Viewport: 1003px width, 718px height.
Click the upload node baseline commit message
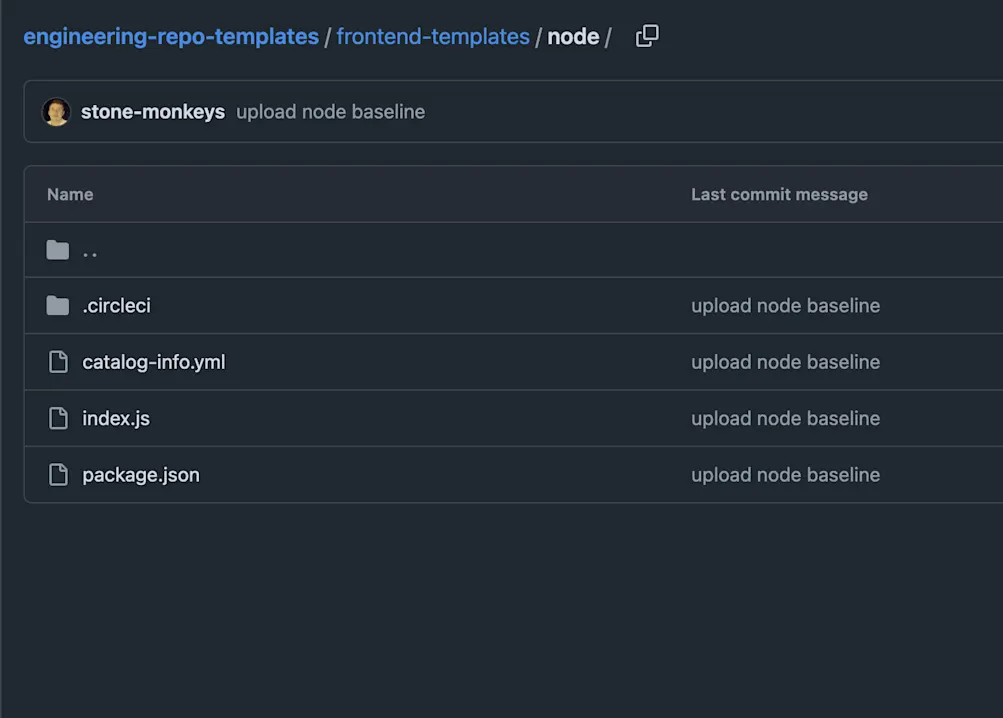tap(330, 112)
